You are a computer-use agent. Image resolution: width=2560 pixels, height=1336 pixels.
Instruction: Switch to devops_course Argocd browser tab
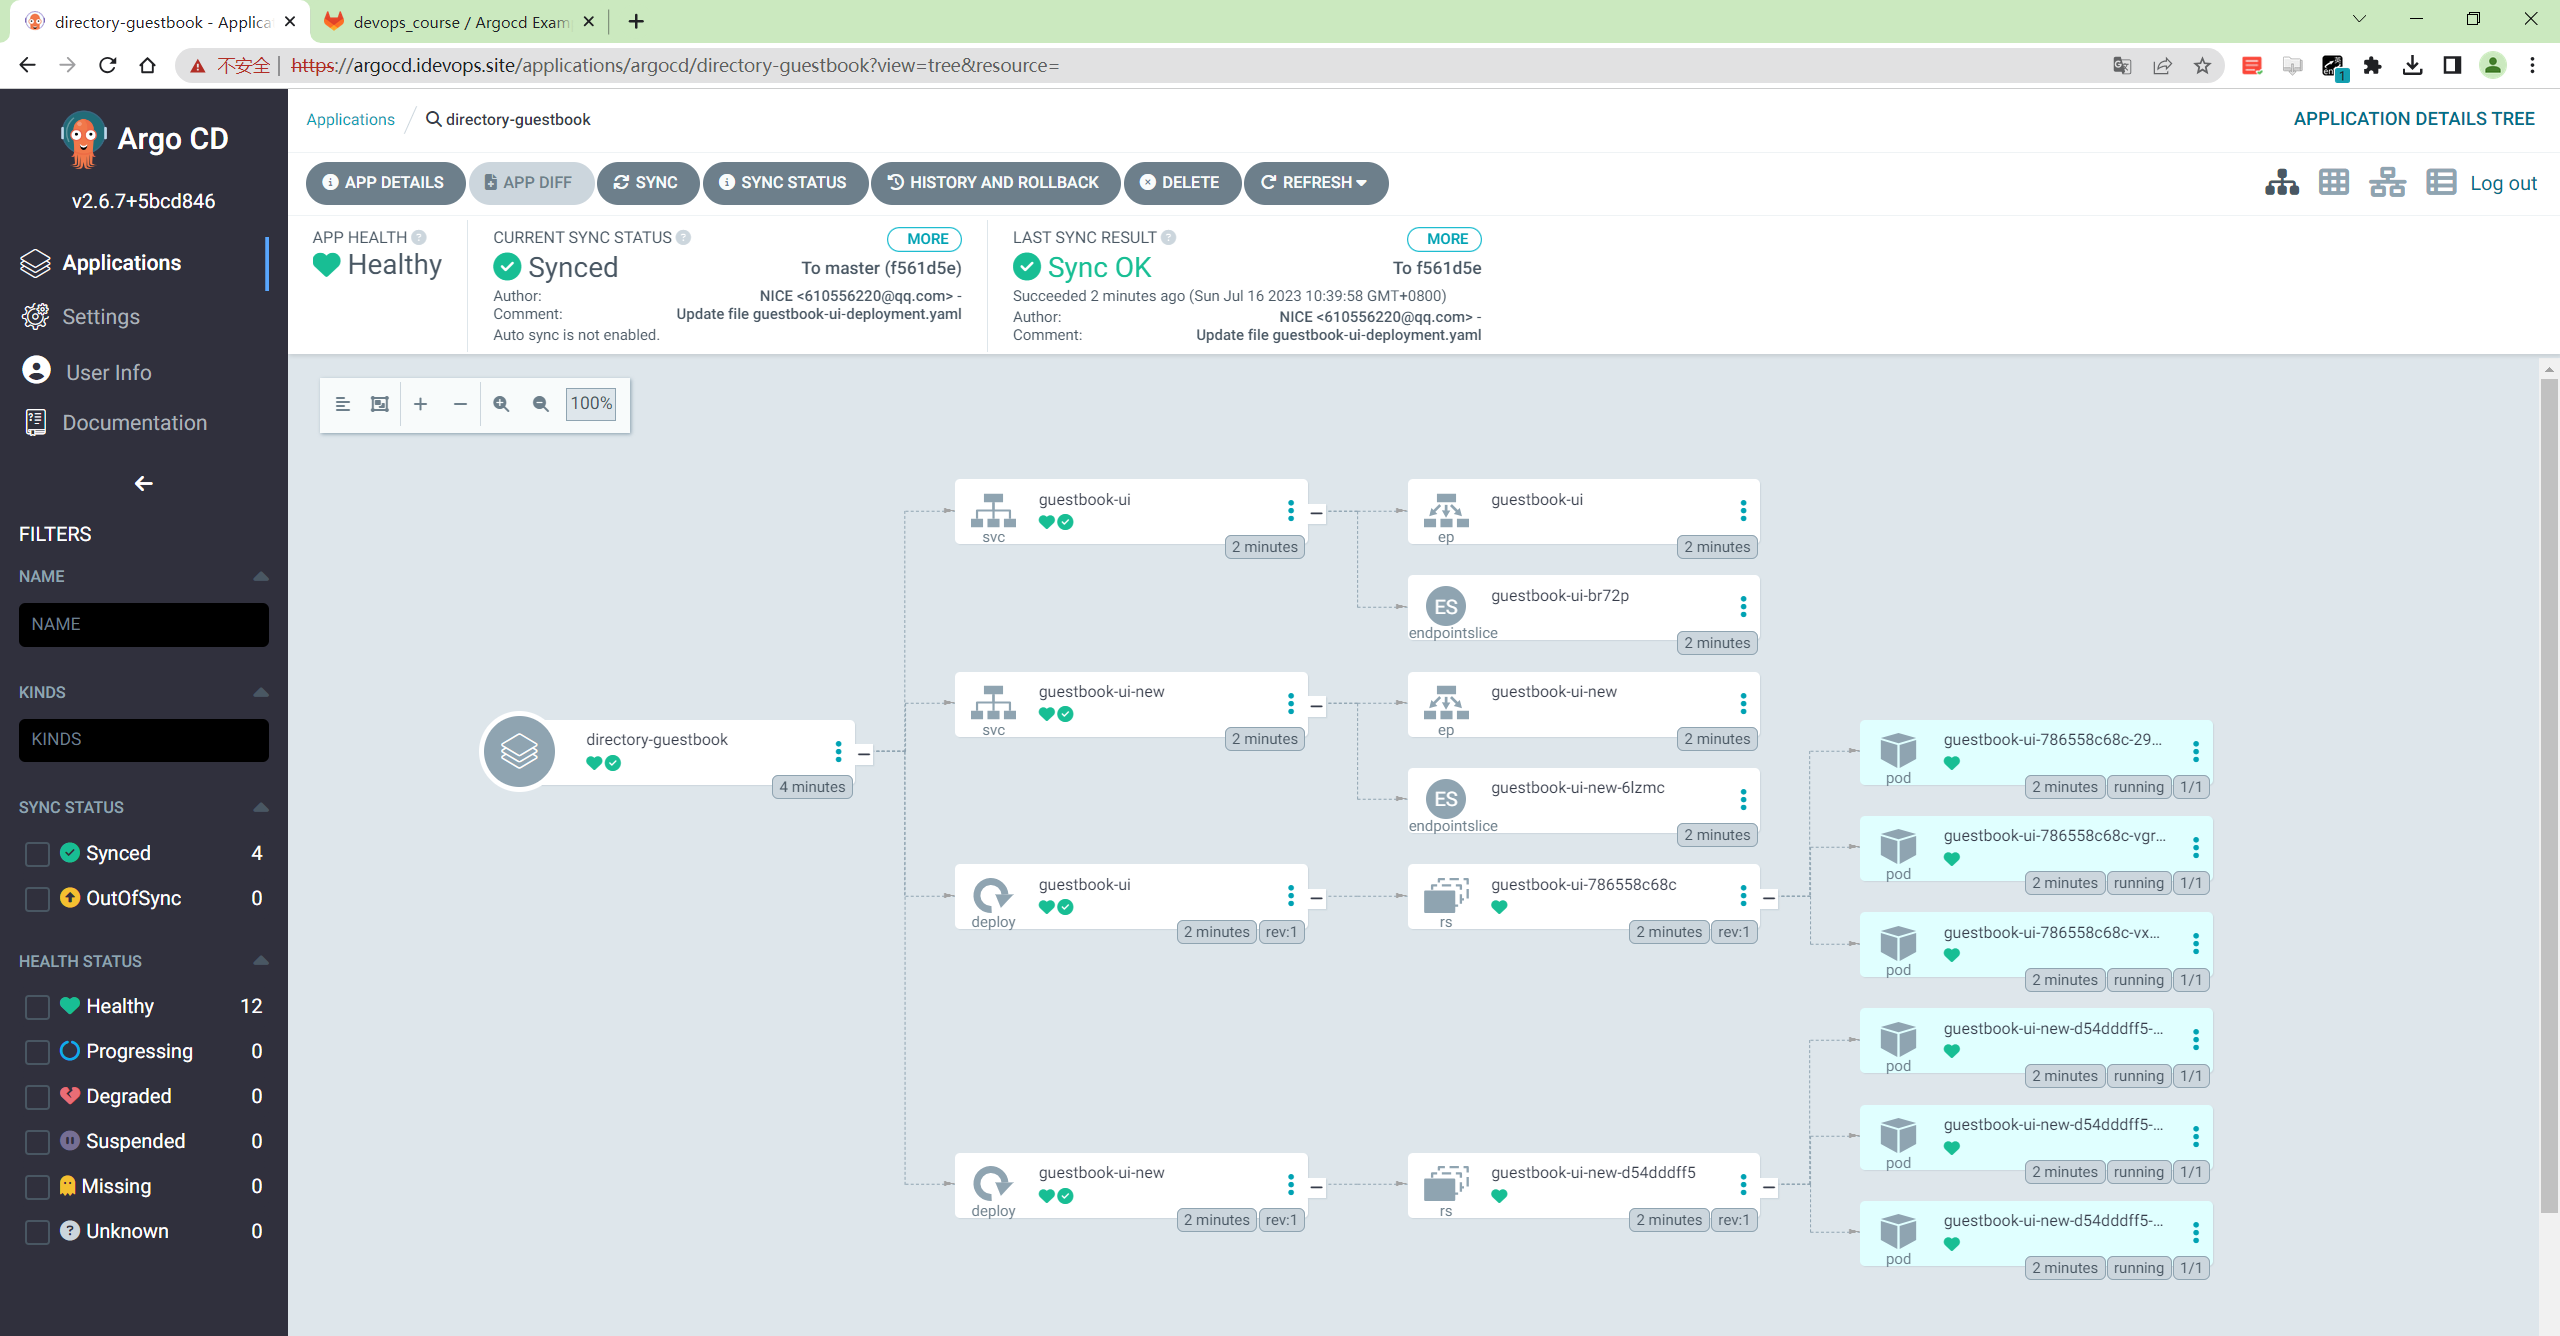point(460,21)
